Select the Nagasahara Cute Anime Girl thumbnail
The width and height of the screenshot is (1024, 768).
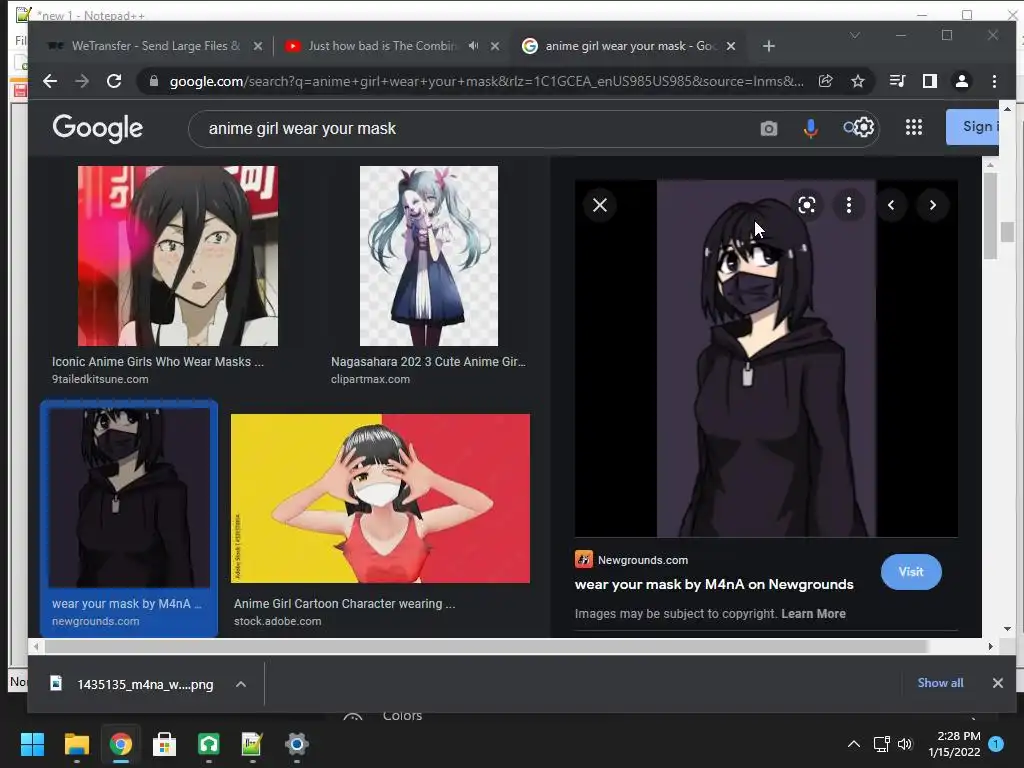pos(428,255)
